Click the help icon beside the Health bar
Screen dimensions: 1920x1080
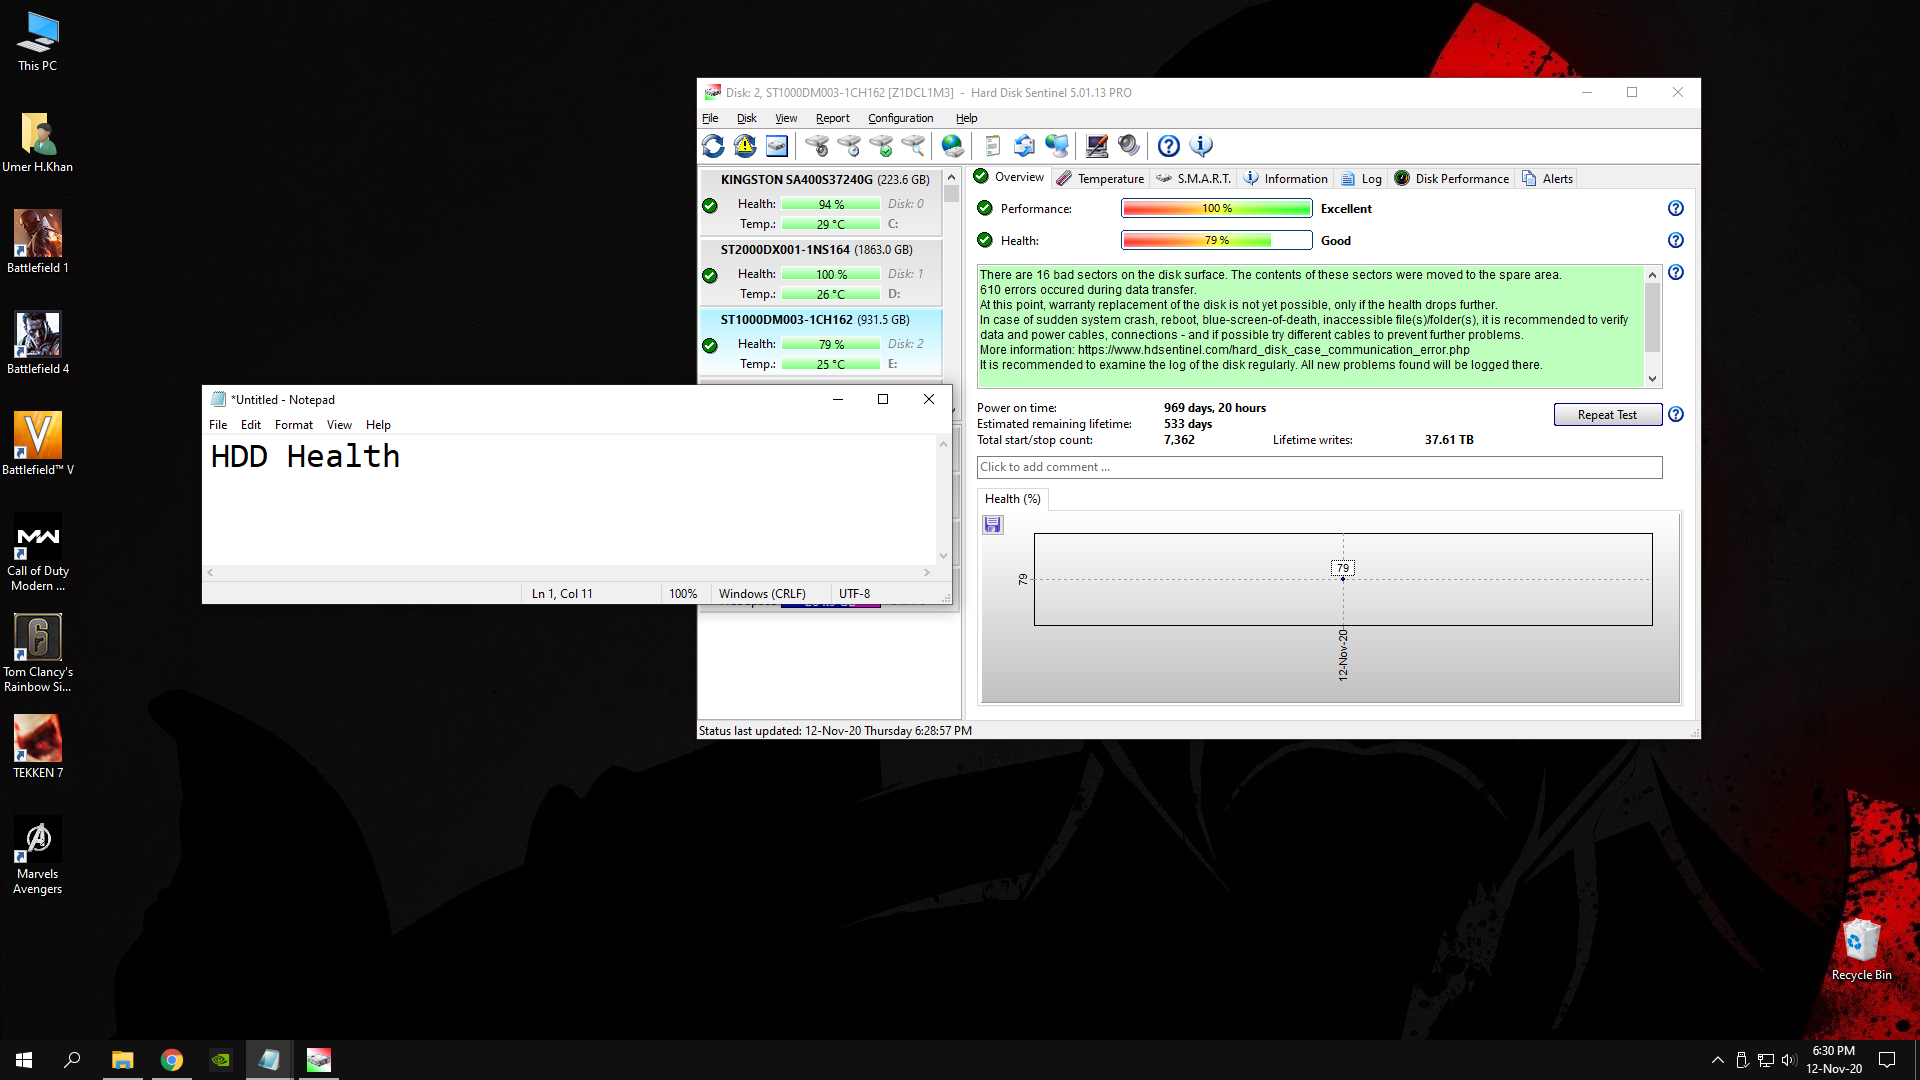coord(1676,240)
